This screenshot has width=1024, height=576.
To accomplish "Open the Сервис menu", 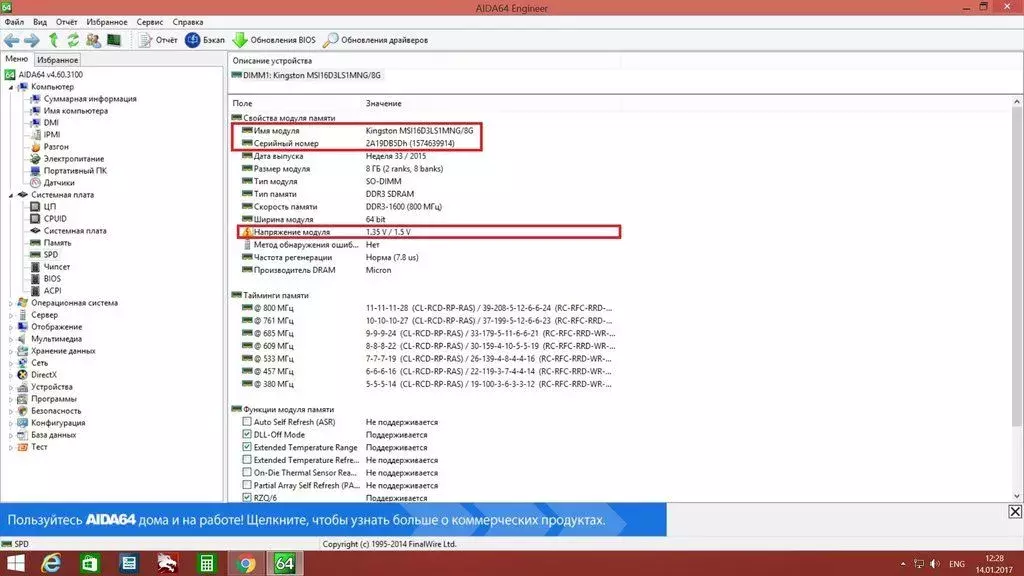I will 150,22.
